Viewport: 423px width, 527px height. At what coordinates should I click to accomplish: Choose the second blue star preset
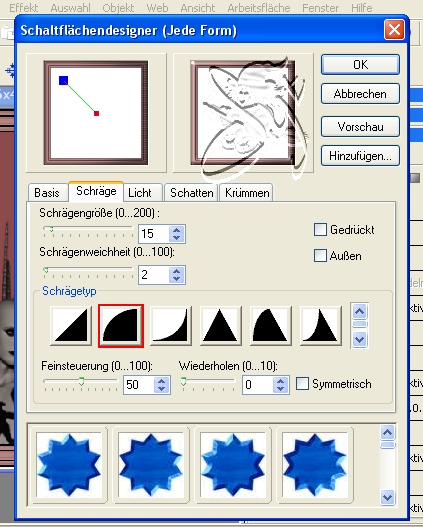(x=151, y=465)
